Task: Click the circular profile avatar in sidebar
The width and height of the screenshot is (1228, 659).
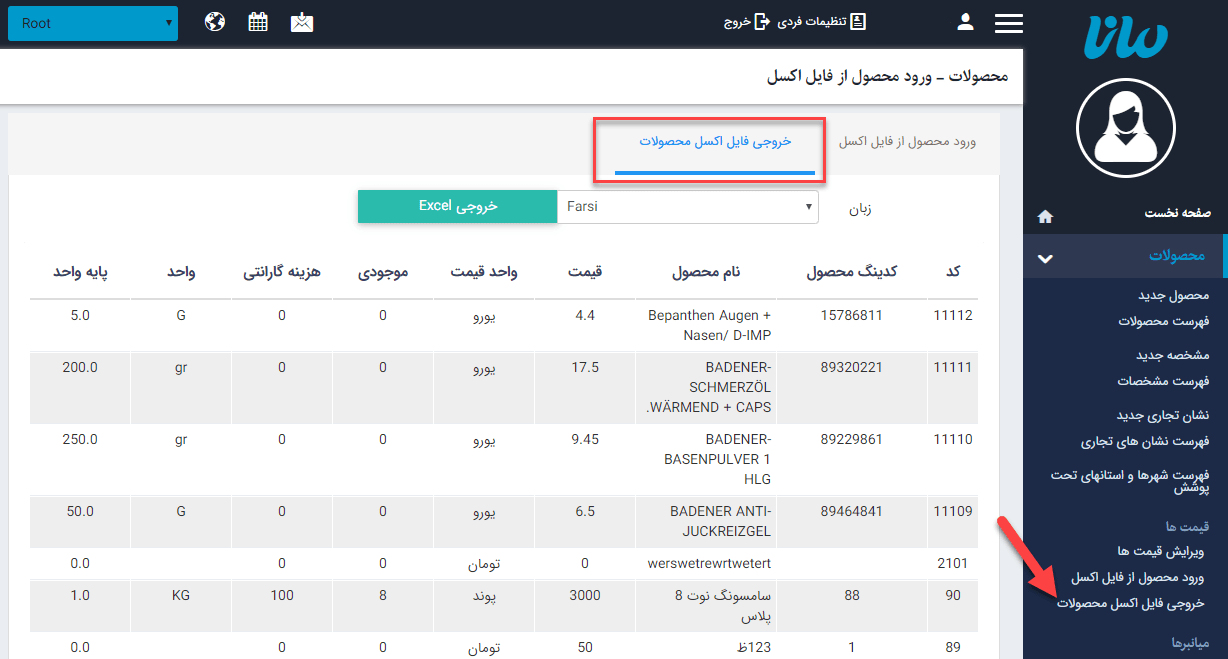Action: click(1125, 128)
